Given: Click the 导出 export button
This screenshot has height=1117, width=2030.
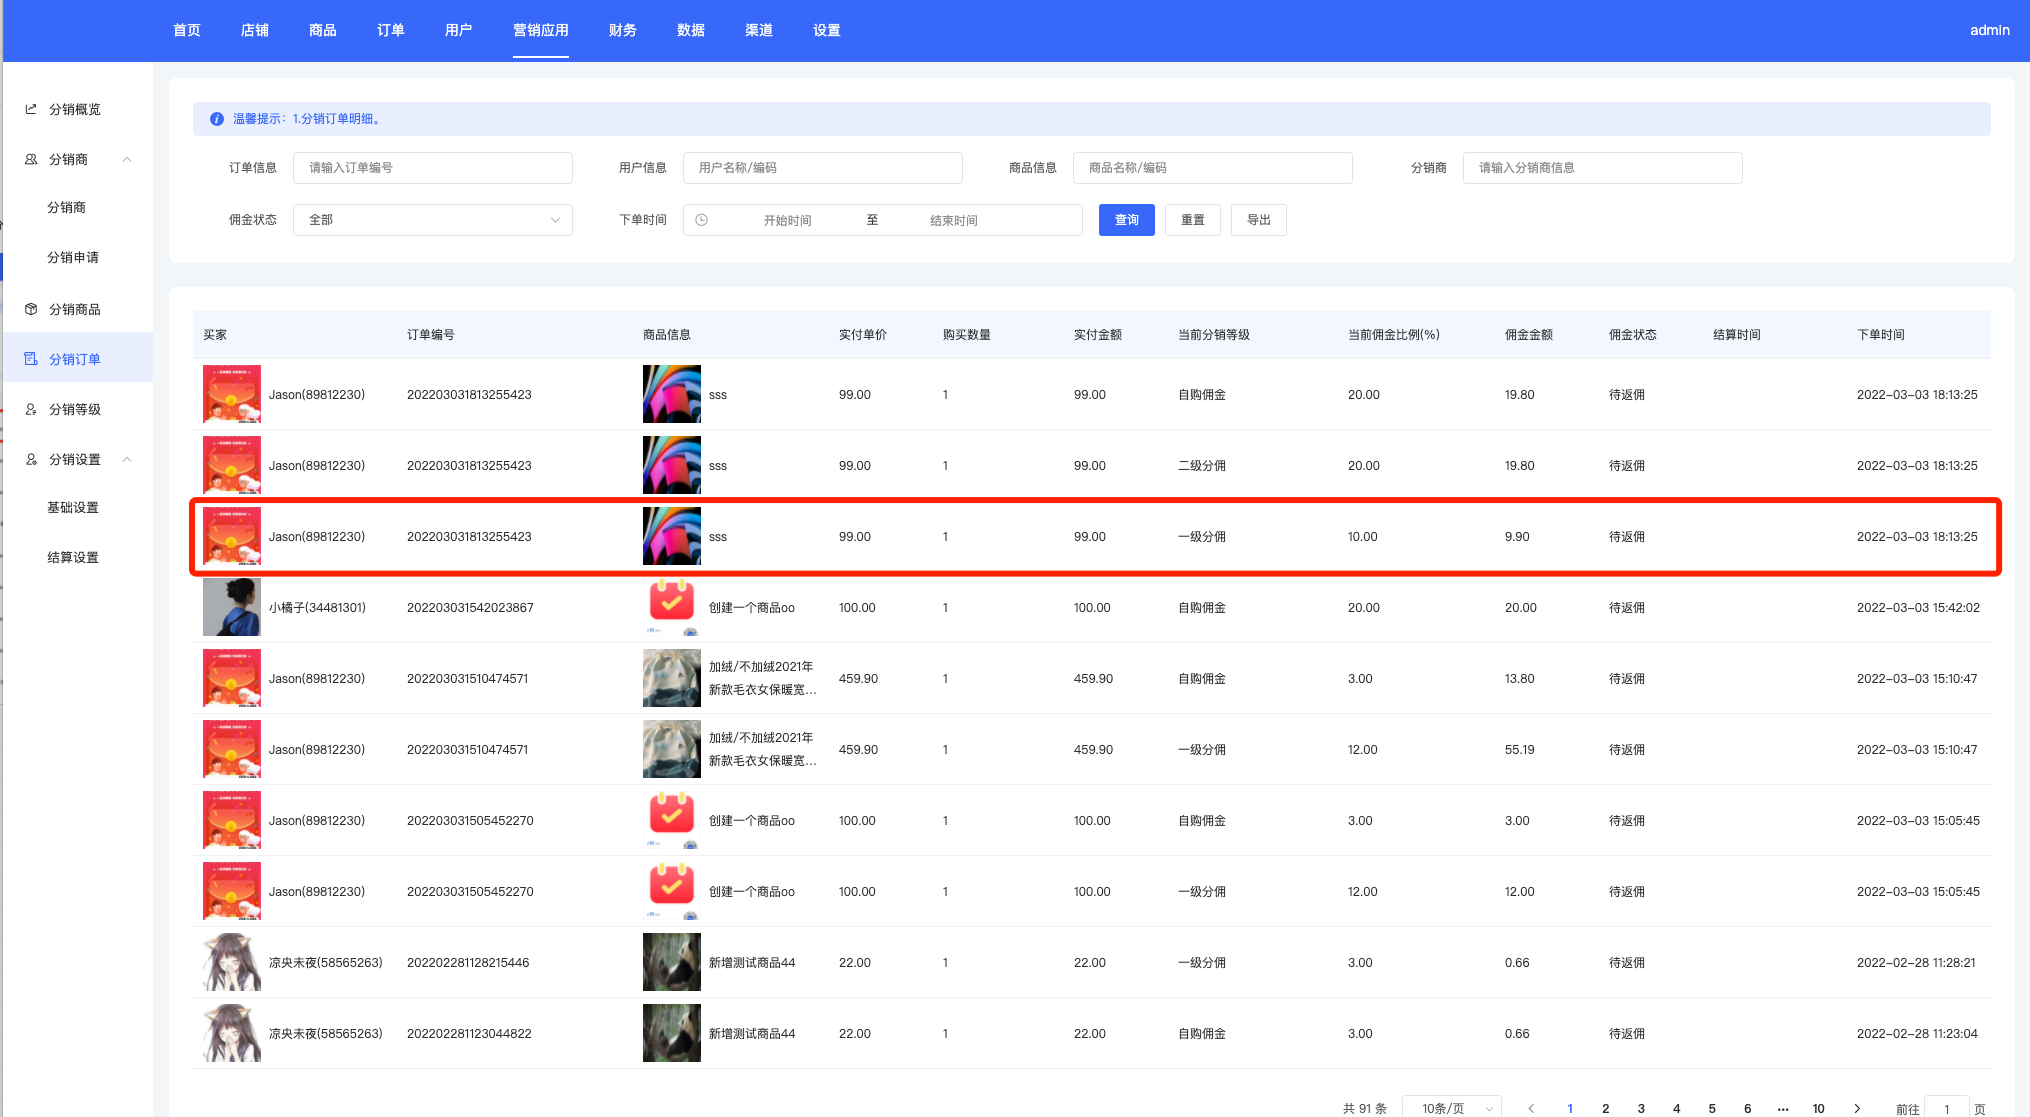Looking at the screenshot, I should pos(1258,220).
